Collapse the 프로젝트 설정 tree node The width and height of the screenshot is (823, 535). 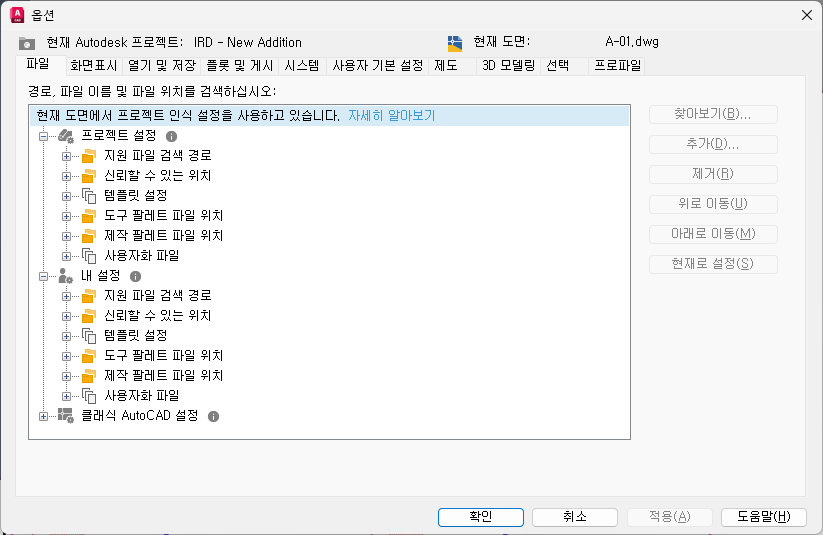44,137
